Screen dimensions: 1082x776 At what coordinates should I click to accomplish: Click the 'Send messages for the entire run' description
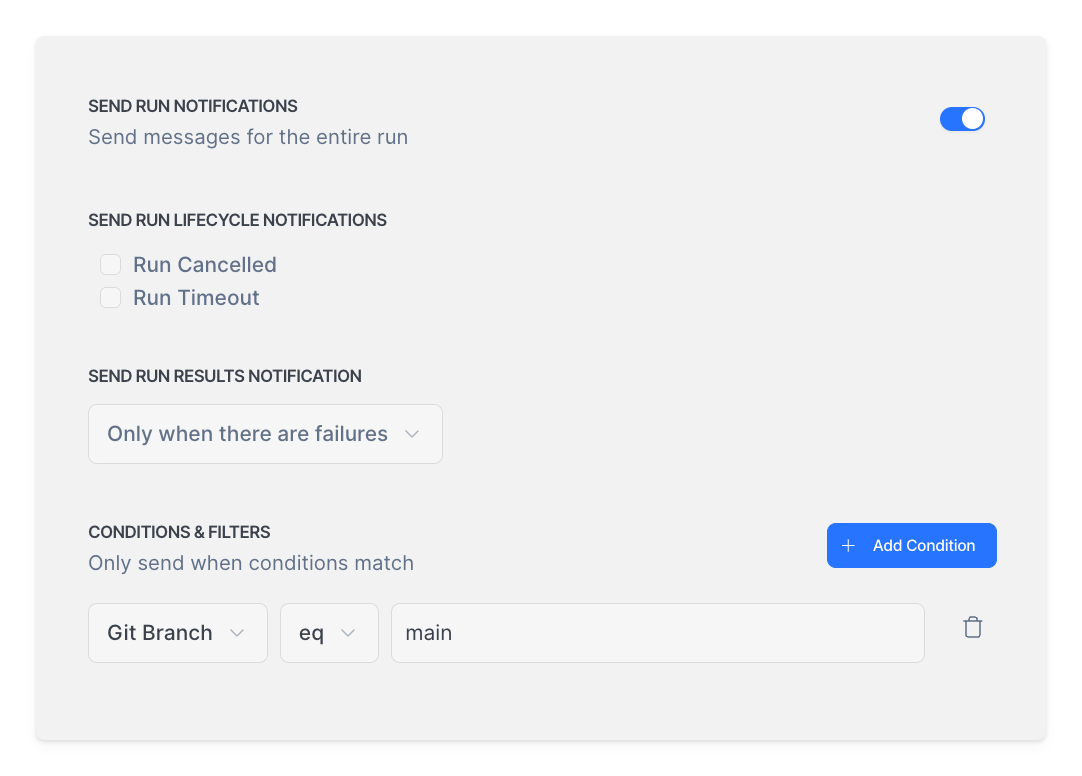point(248,137)
